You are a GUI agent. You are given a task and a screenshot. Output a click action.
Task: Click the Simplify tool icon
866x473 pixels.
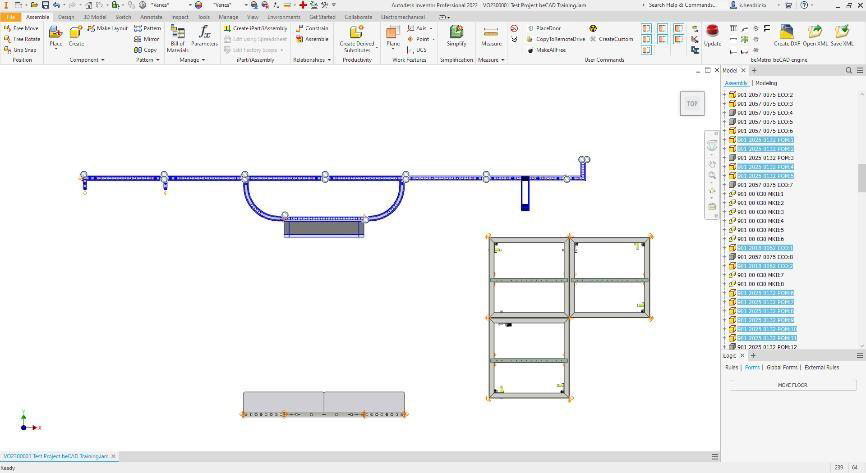pos(456,36)
